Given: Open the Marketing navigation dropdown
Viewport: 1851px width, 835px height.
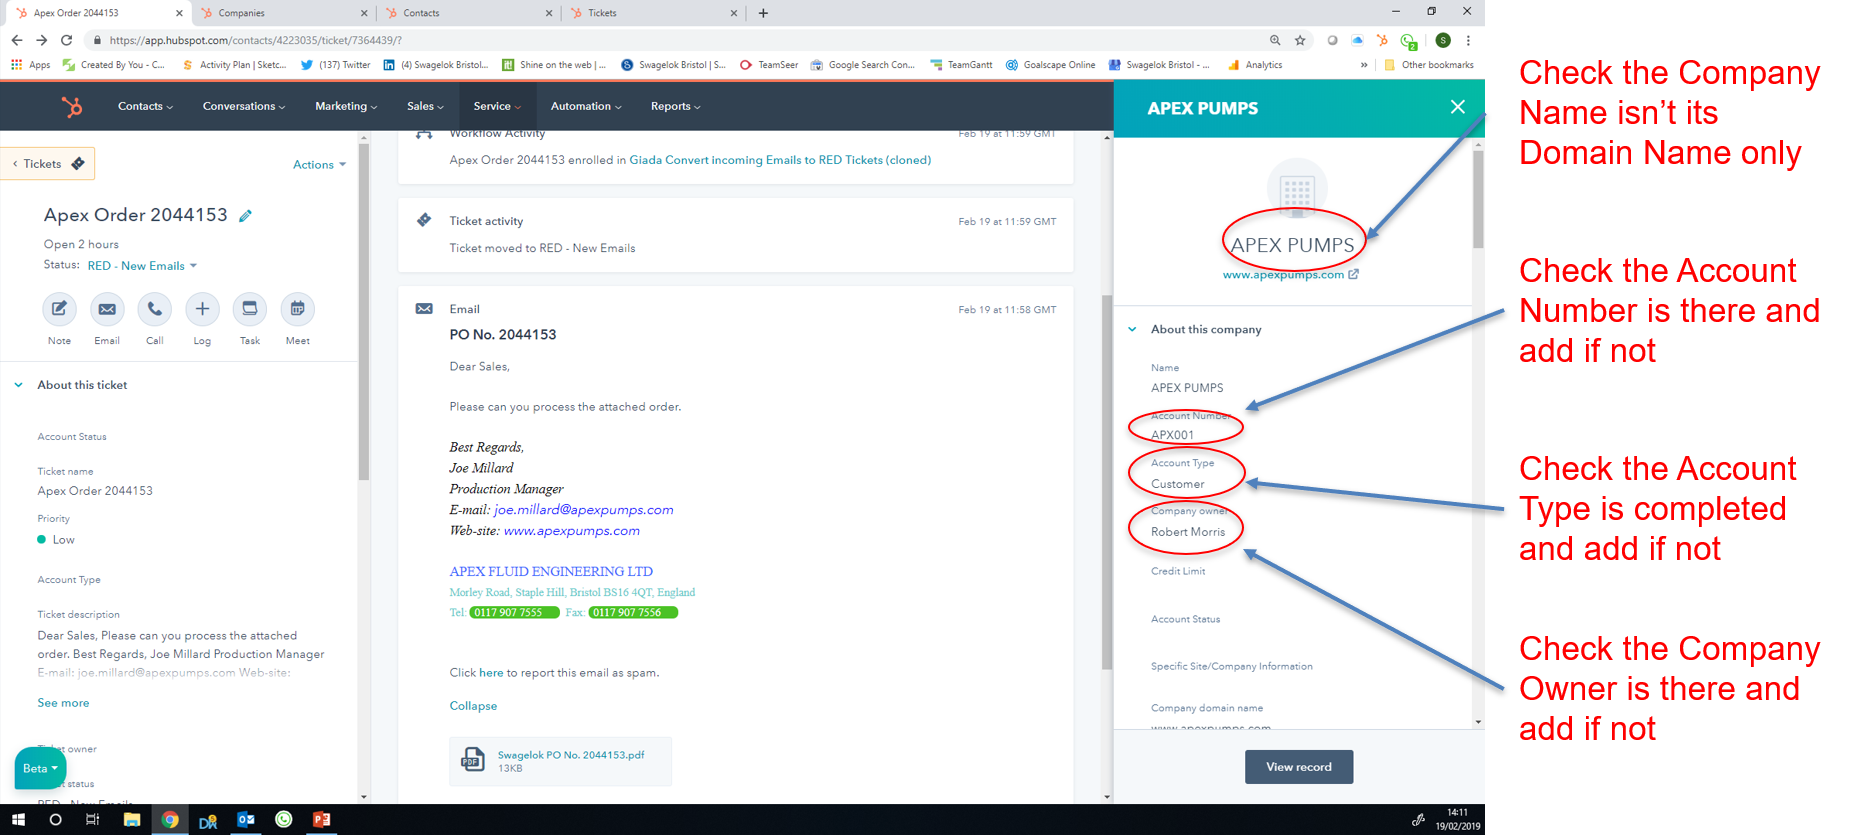Looking at the screenshot, I should pos(346,106).
